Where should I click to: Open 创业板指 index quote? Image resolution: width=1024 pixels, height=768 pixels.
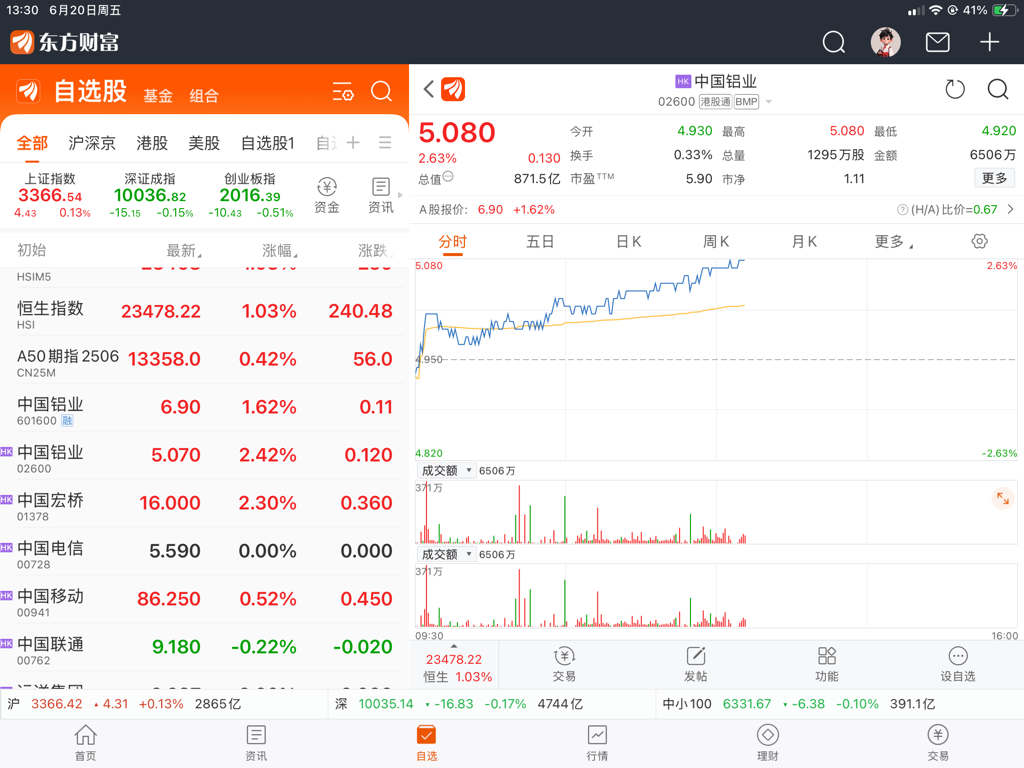tap(250, 195)
